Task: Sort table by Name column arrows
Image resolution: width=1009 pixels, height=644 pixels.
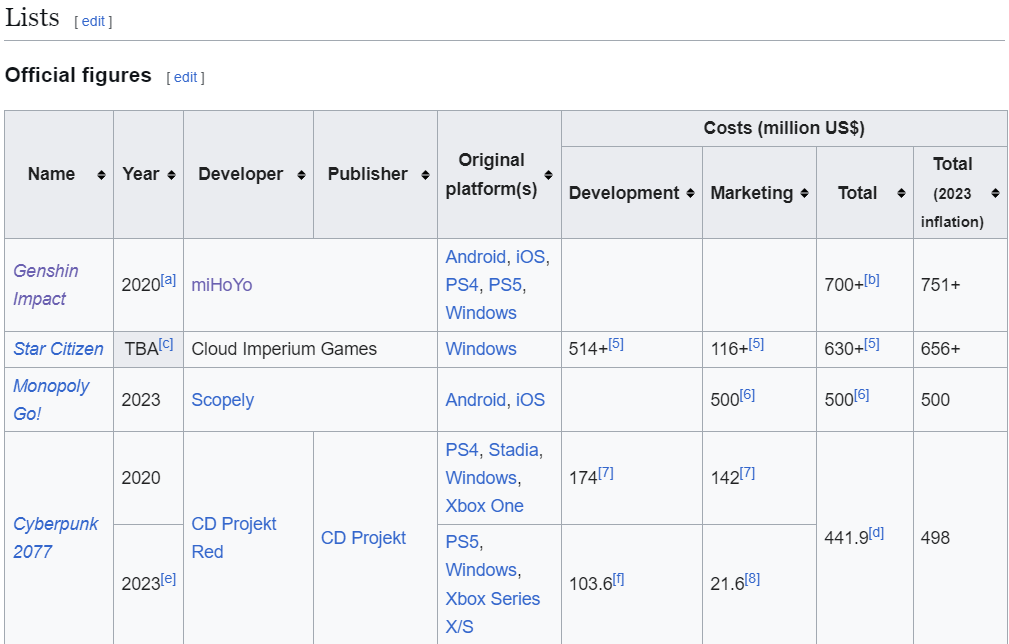Action: click(101, 175)
